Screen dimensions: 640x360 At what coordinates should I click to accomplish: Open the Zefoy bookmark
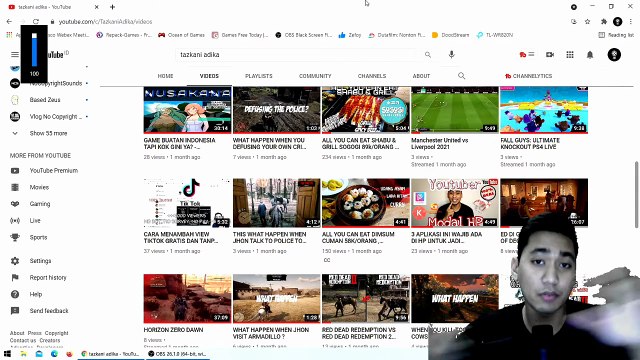pyautogui.click(x=350, y=35)
